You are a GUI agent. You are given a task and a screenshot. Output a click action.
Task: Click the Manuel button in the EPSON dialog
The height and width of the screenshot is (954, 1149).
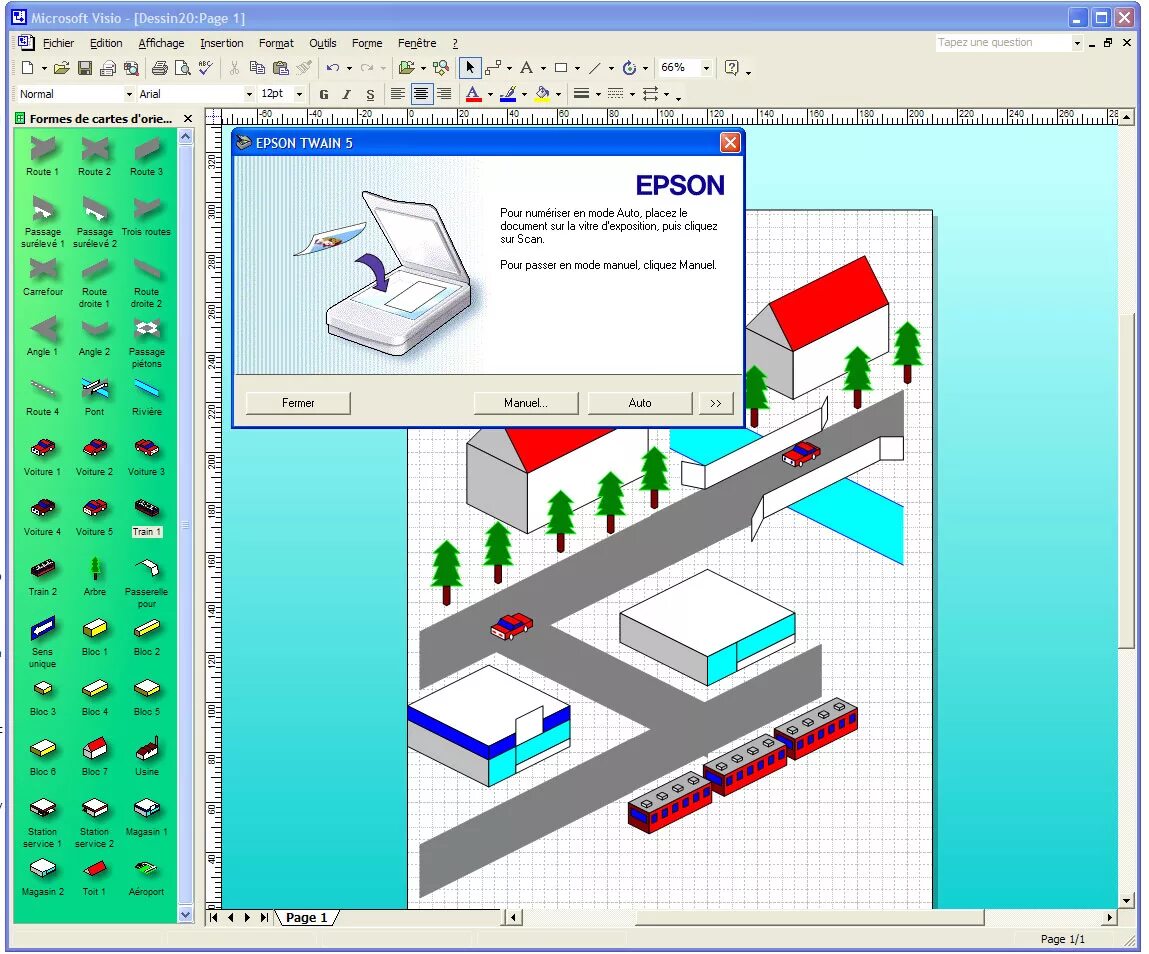(526, 402)
